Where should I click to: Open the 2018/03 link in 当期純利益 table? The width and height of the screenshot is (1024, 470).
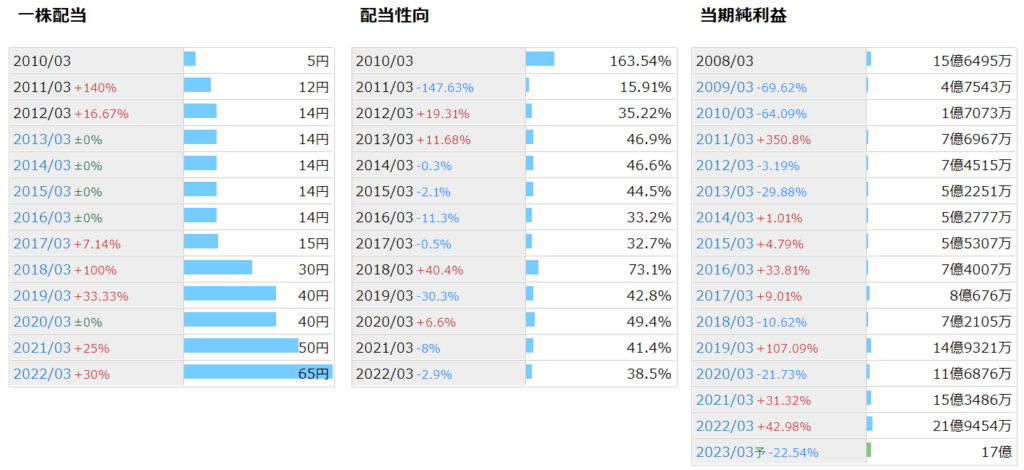point(725,322)
